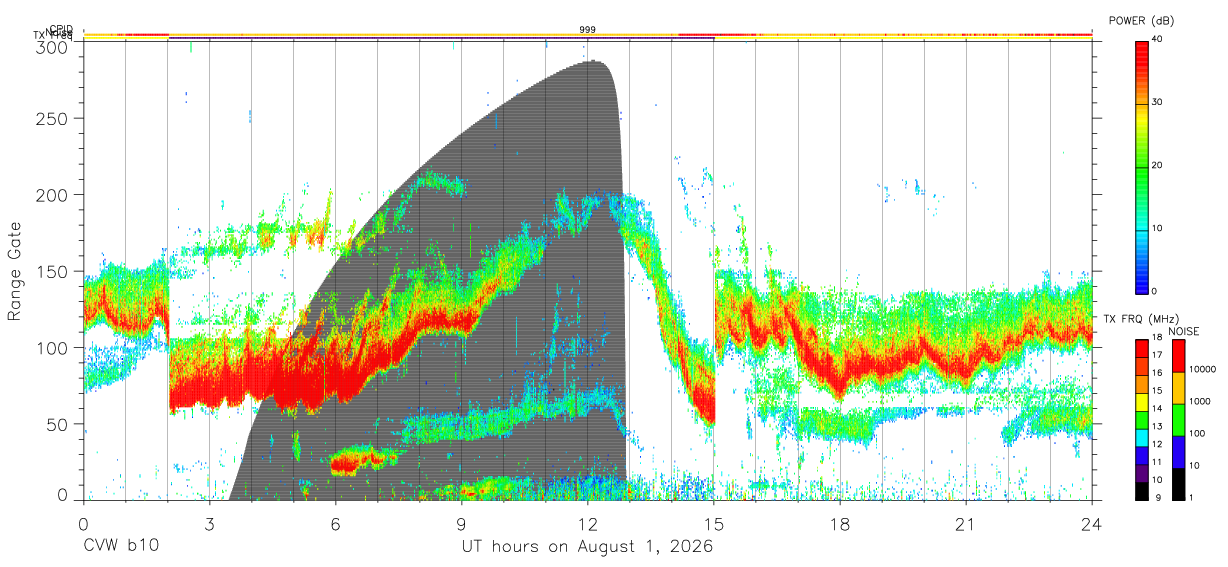Click the 30 tick on power scale
This screenshot has width=1228, height=567.
click(x=1156, y=103)
